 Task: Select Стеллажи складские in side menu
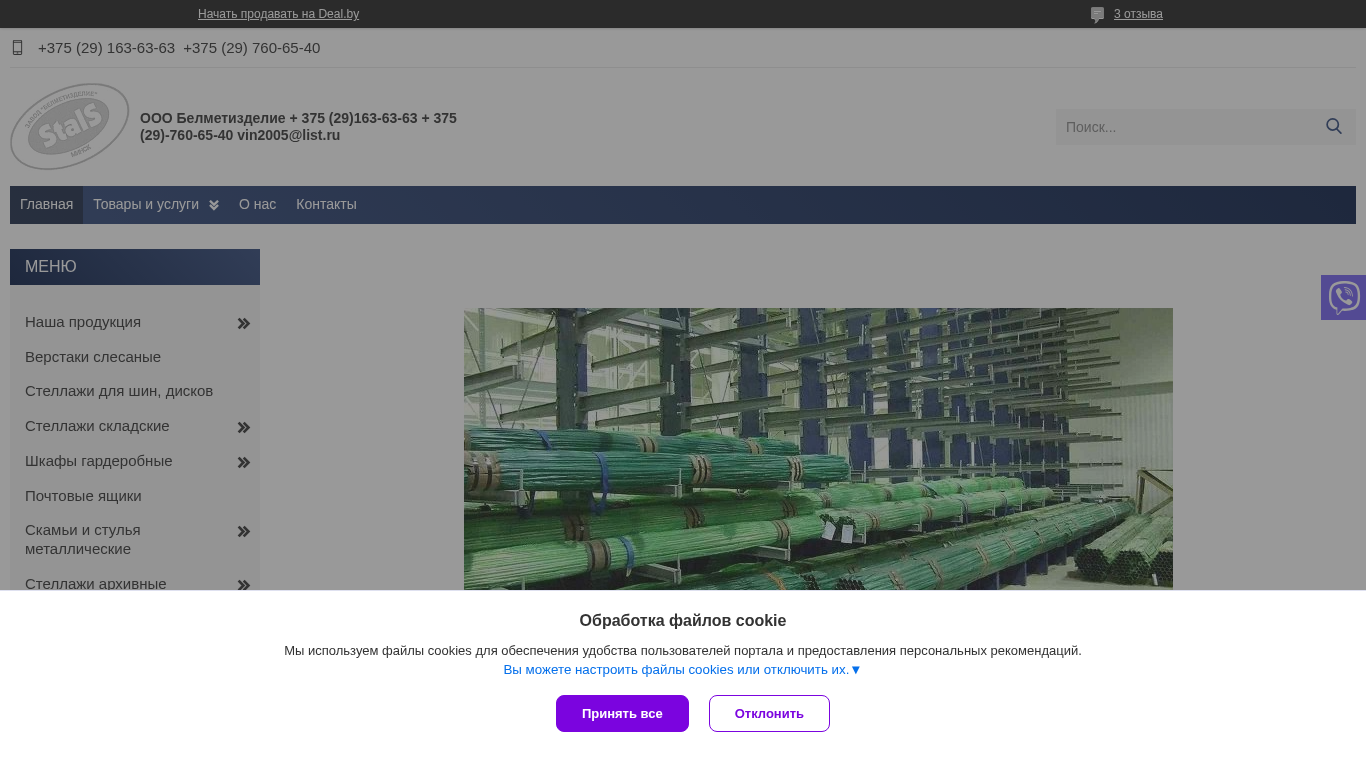[97, 426]
